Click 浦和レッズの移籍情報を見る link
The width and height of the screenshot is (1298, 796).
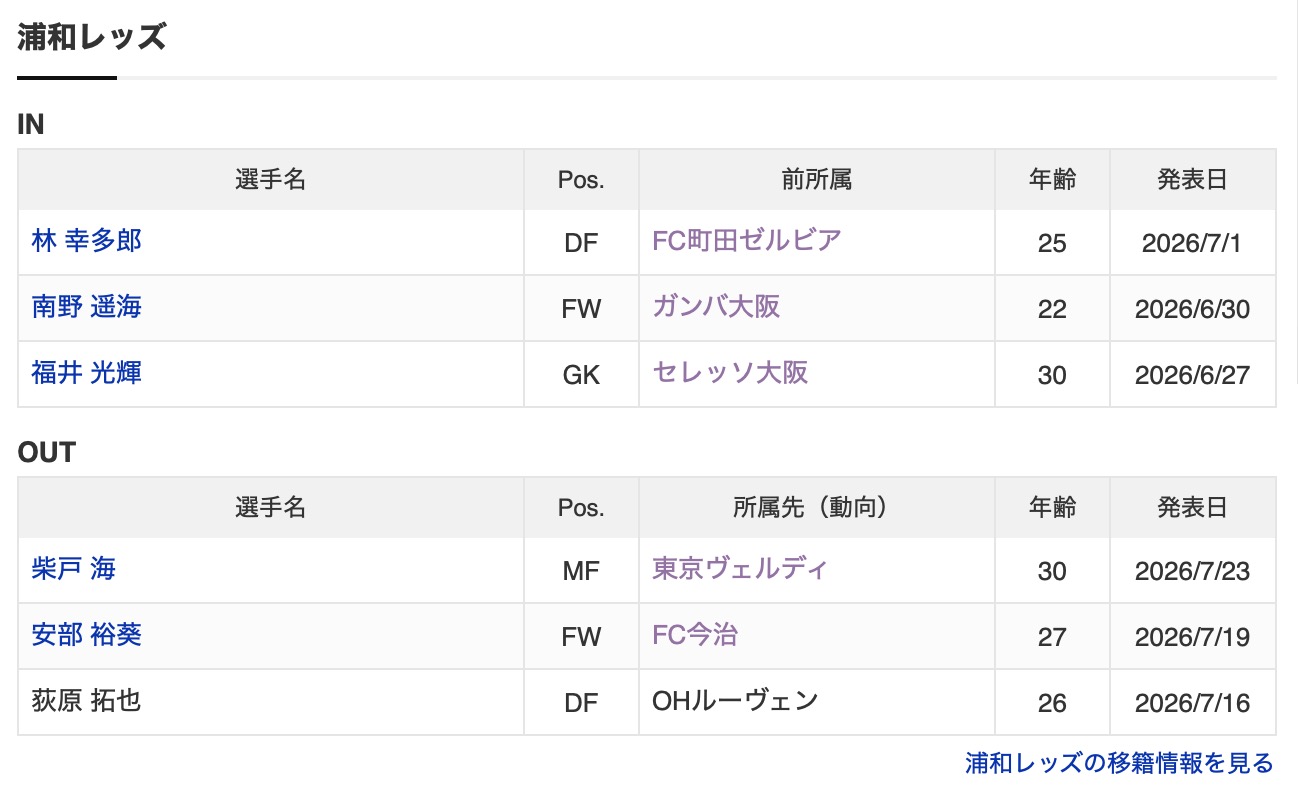click(x=1119, y=764)
